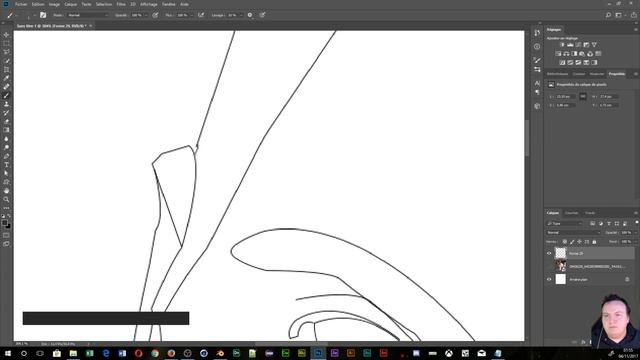Image resolution: width=640 pixels, height=360 pixels.
Task: Add a Hue/Saturation adjustment
Action: [x=558, y=53]
